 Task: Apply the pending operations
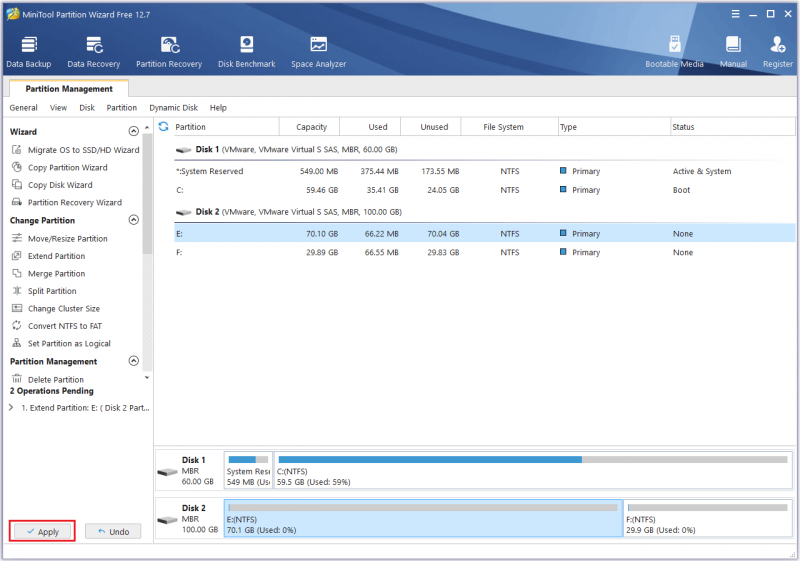click(x=42, y=531)
